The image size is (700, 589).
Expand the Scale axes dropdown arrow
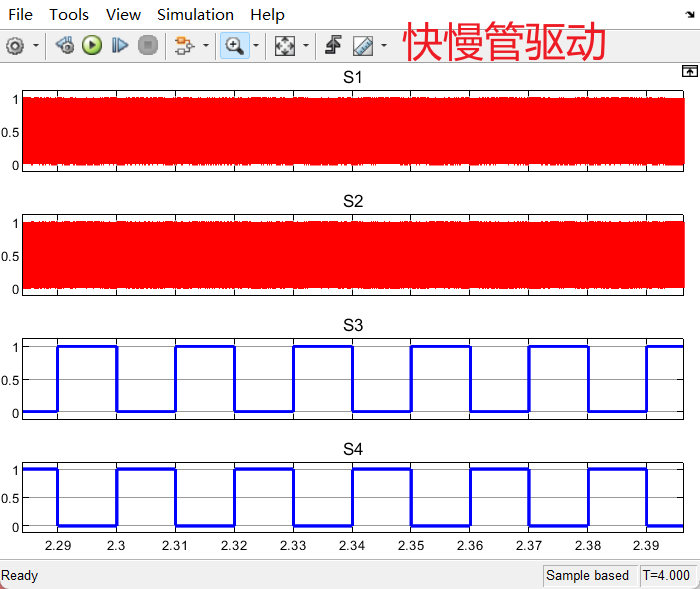coord(307,45)
